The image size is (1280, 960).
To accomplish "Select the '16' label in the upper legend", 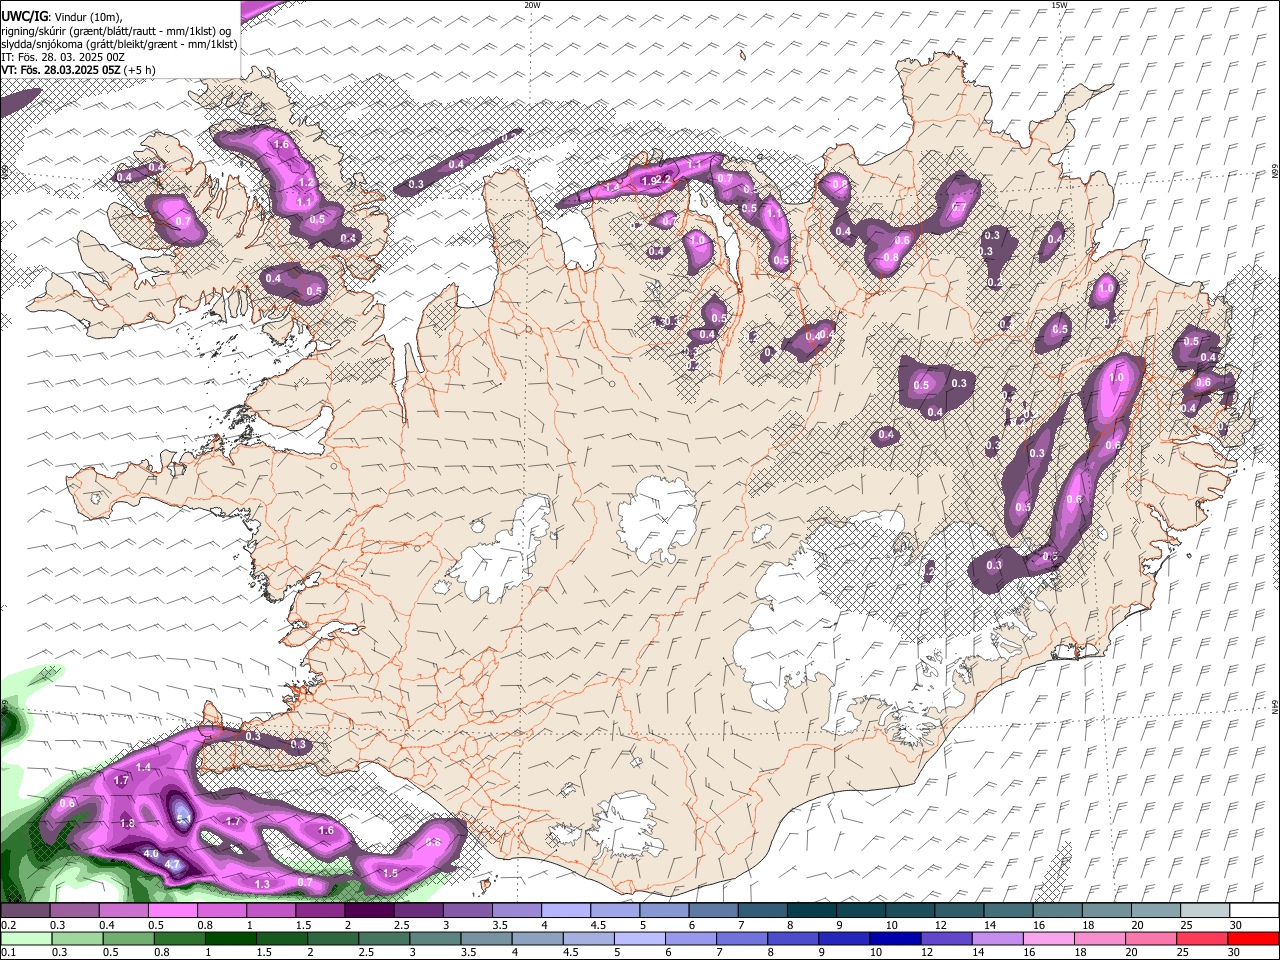I will 1039,925.
